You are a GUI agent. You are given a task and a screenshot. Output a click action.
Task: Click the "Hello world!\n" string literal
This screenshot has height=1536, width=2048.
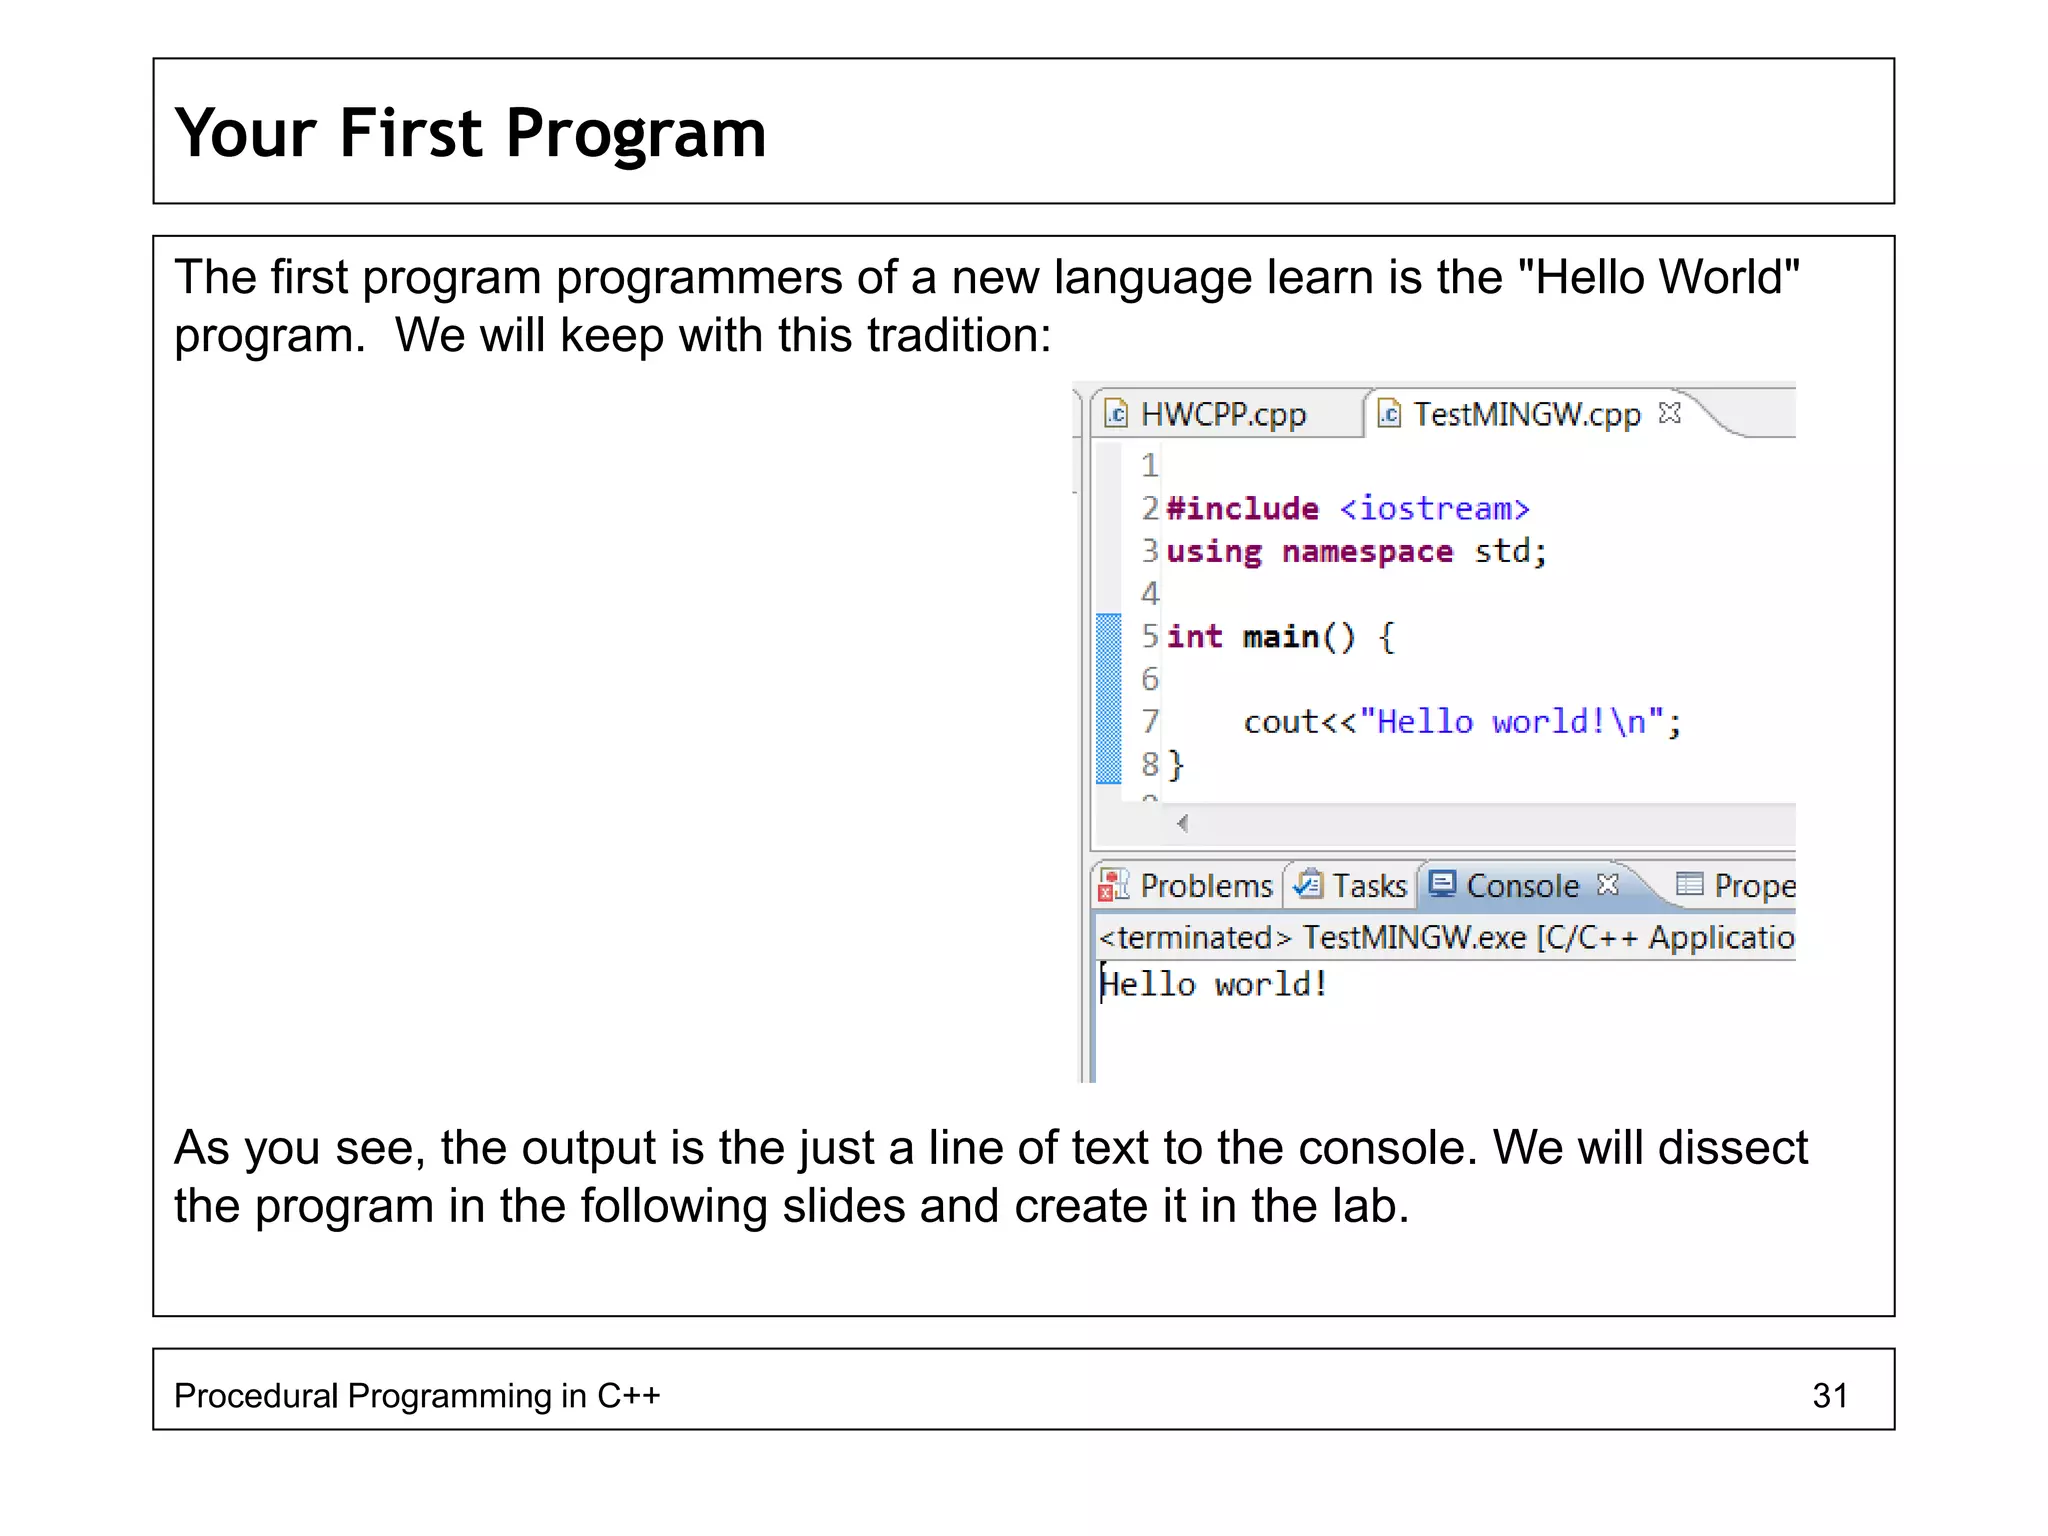click(1512, 722)
